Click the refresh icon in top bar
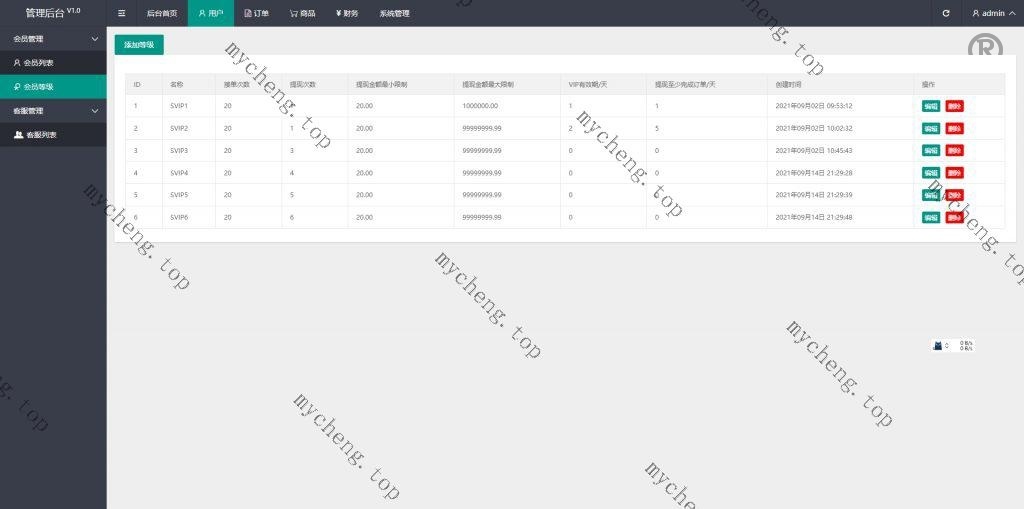The height and width of the screenshot is (509, 1024). click(x=946, y=13)
